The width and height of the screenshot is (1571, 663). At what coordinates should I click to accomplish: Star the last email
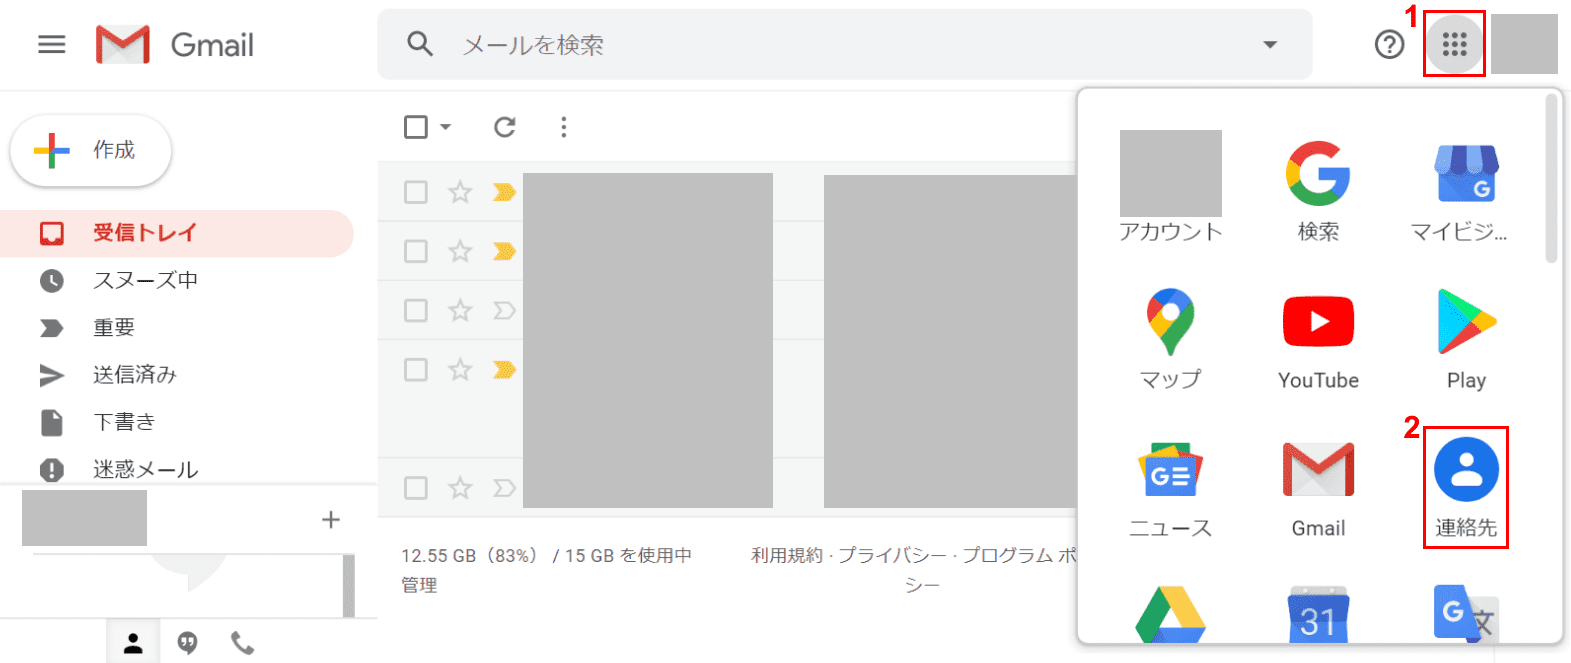click(460, 488)
